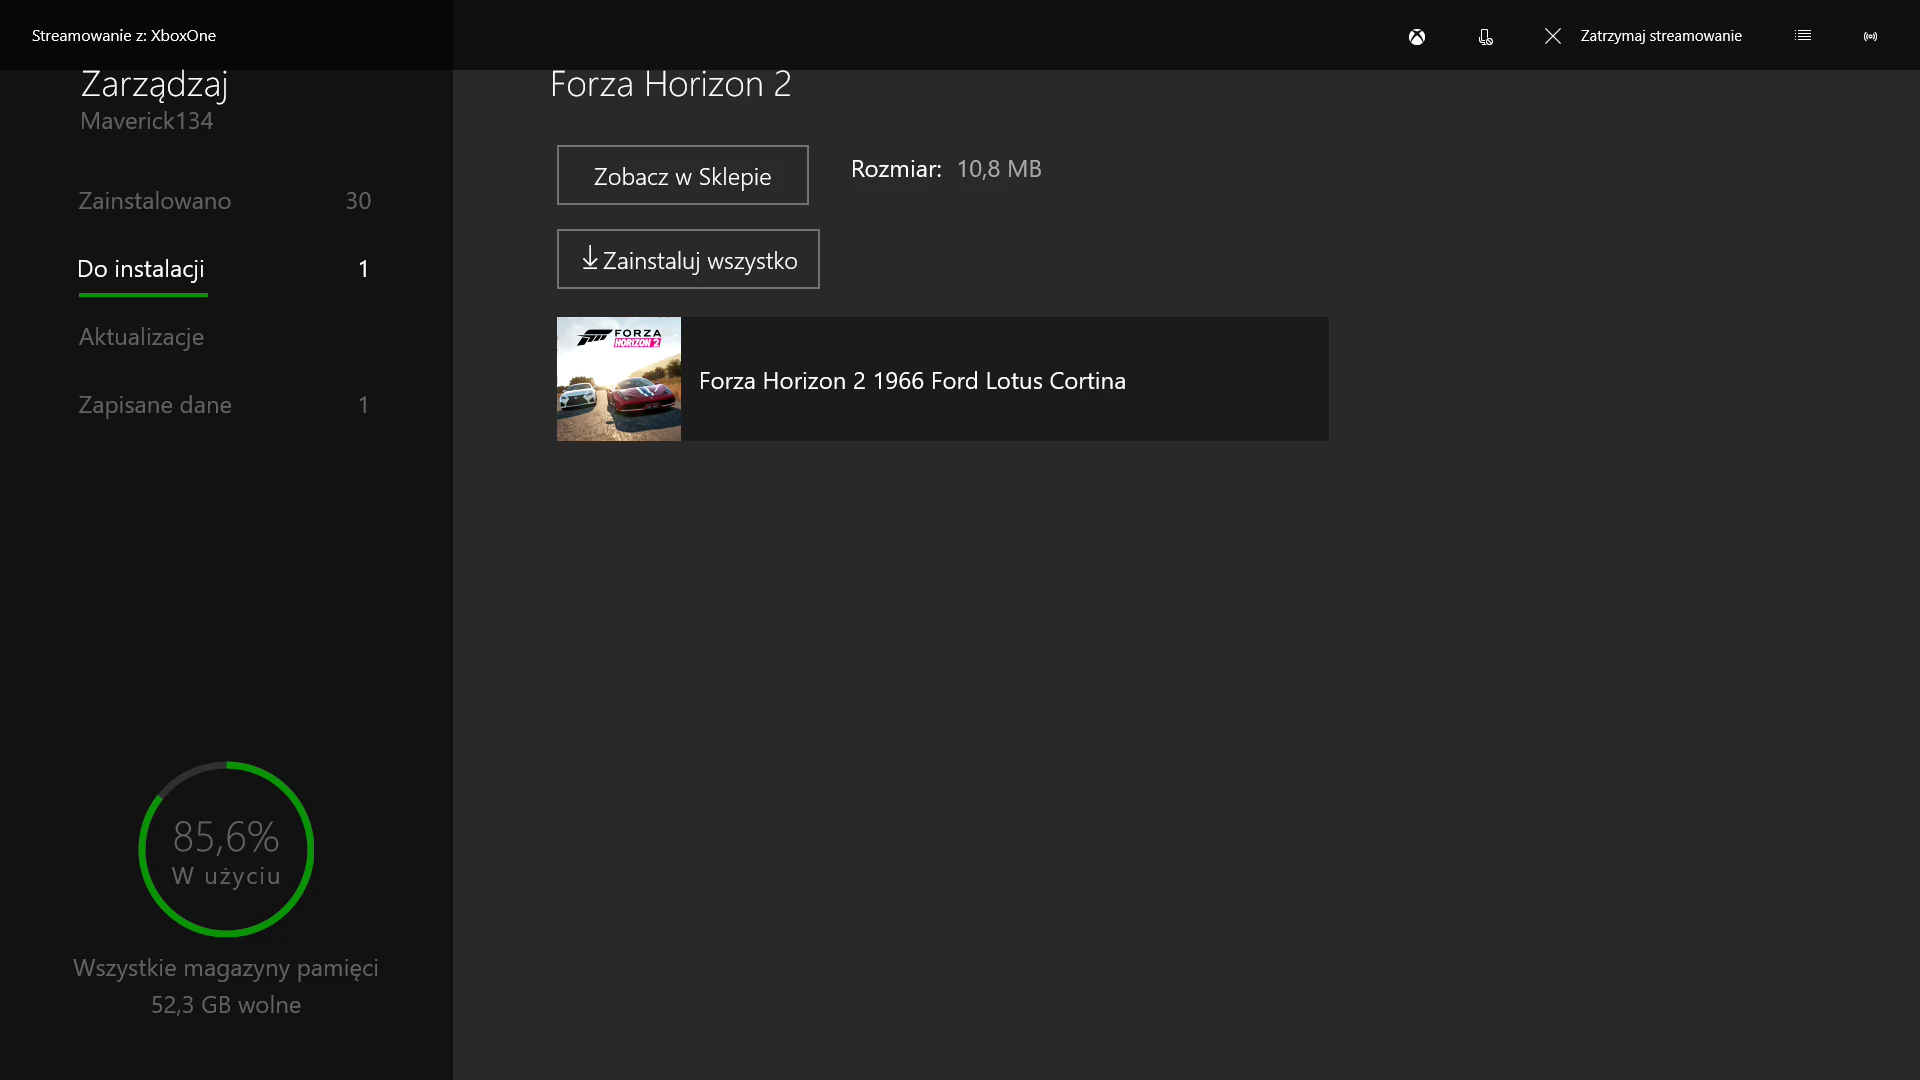Toggle the microphone icon in top bar

(1486, 37)
